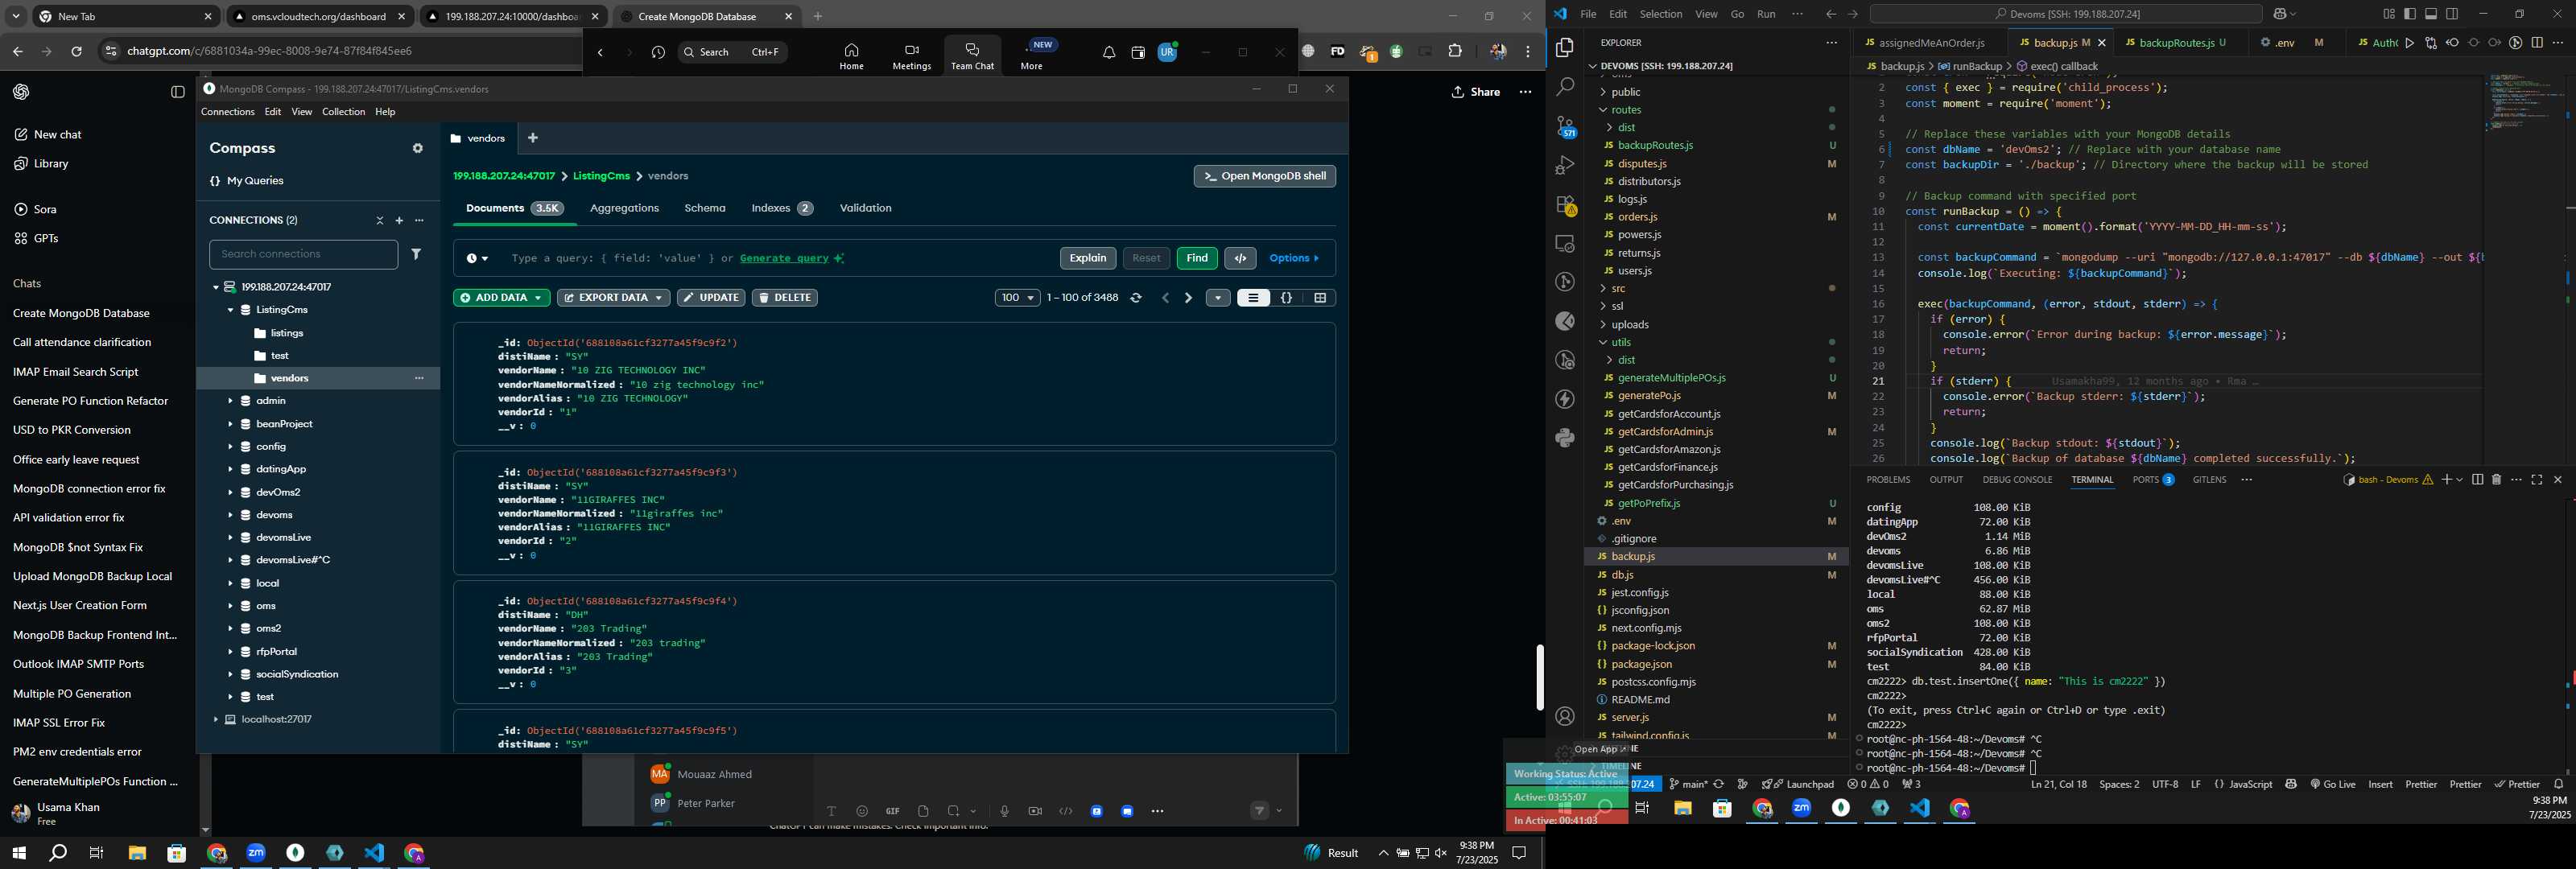The image size is (2576, 869).
Task: Go to previous page of documents
Action: click(1165, 298)
